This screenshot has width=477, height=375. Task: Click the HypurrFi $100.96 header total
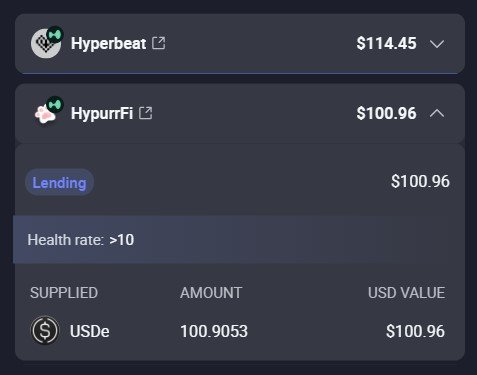point(386,113)
